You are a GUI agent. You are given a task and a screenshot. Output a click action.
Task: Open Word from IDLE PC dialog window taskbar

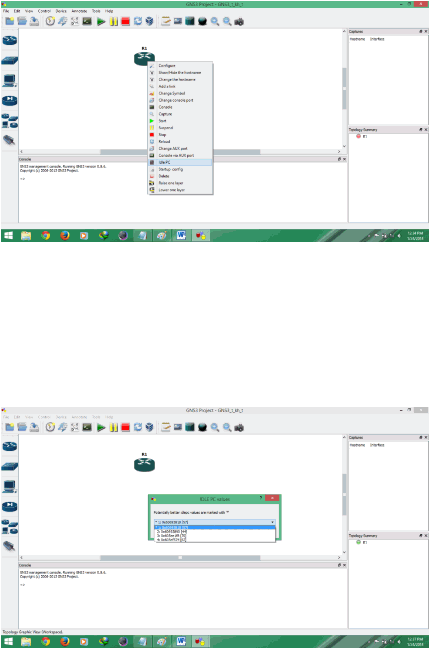pyautogui.click(x=181, y=642)
